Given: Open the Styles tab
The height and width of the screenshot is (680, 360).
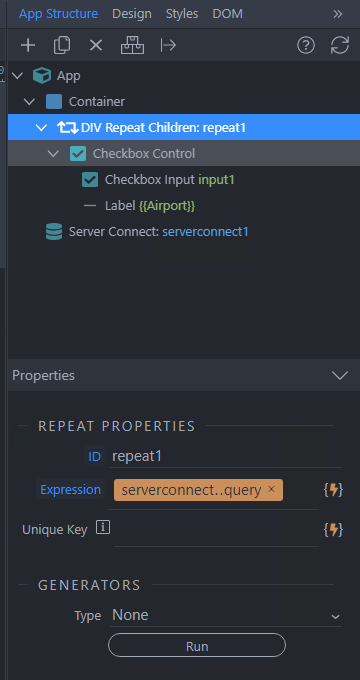Looking at the screenshot, I should (182, 14).
